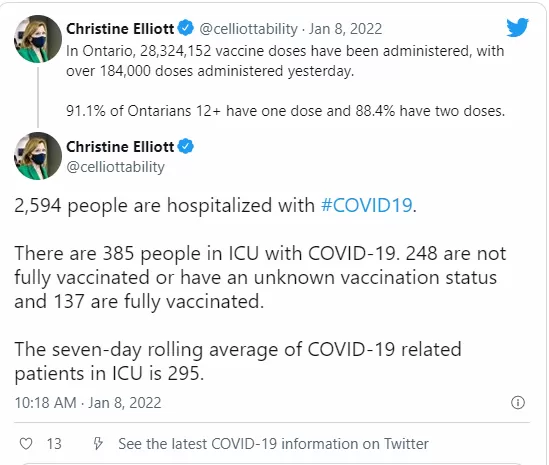Image resolution: width=549 pixels, height=465 pixels.
Task: Click the Twitter bird logo
Action: (517, 27)
